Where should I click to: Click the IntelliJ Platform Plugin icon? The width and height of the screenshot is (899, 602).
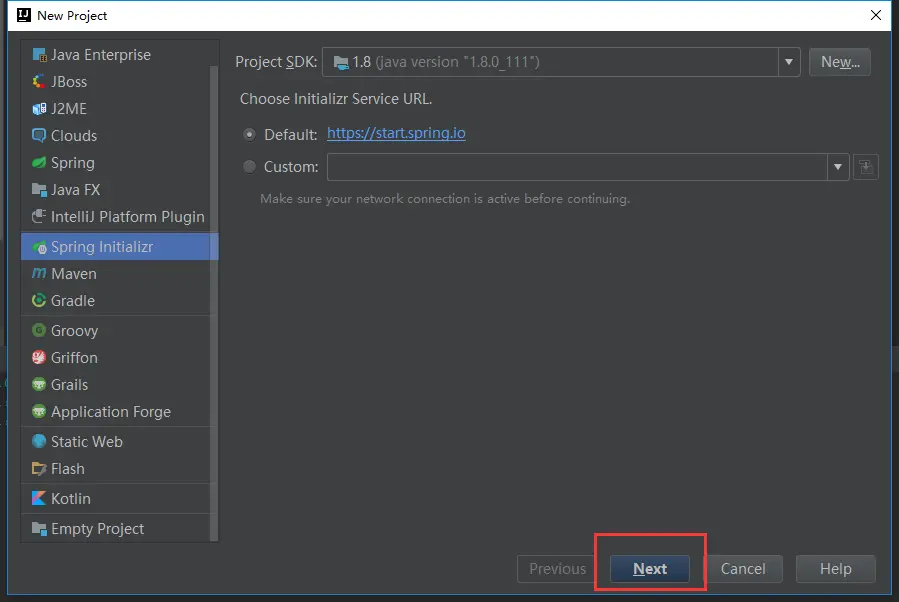tap(39, 217)
